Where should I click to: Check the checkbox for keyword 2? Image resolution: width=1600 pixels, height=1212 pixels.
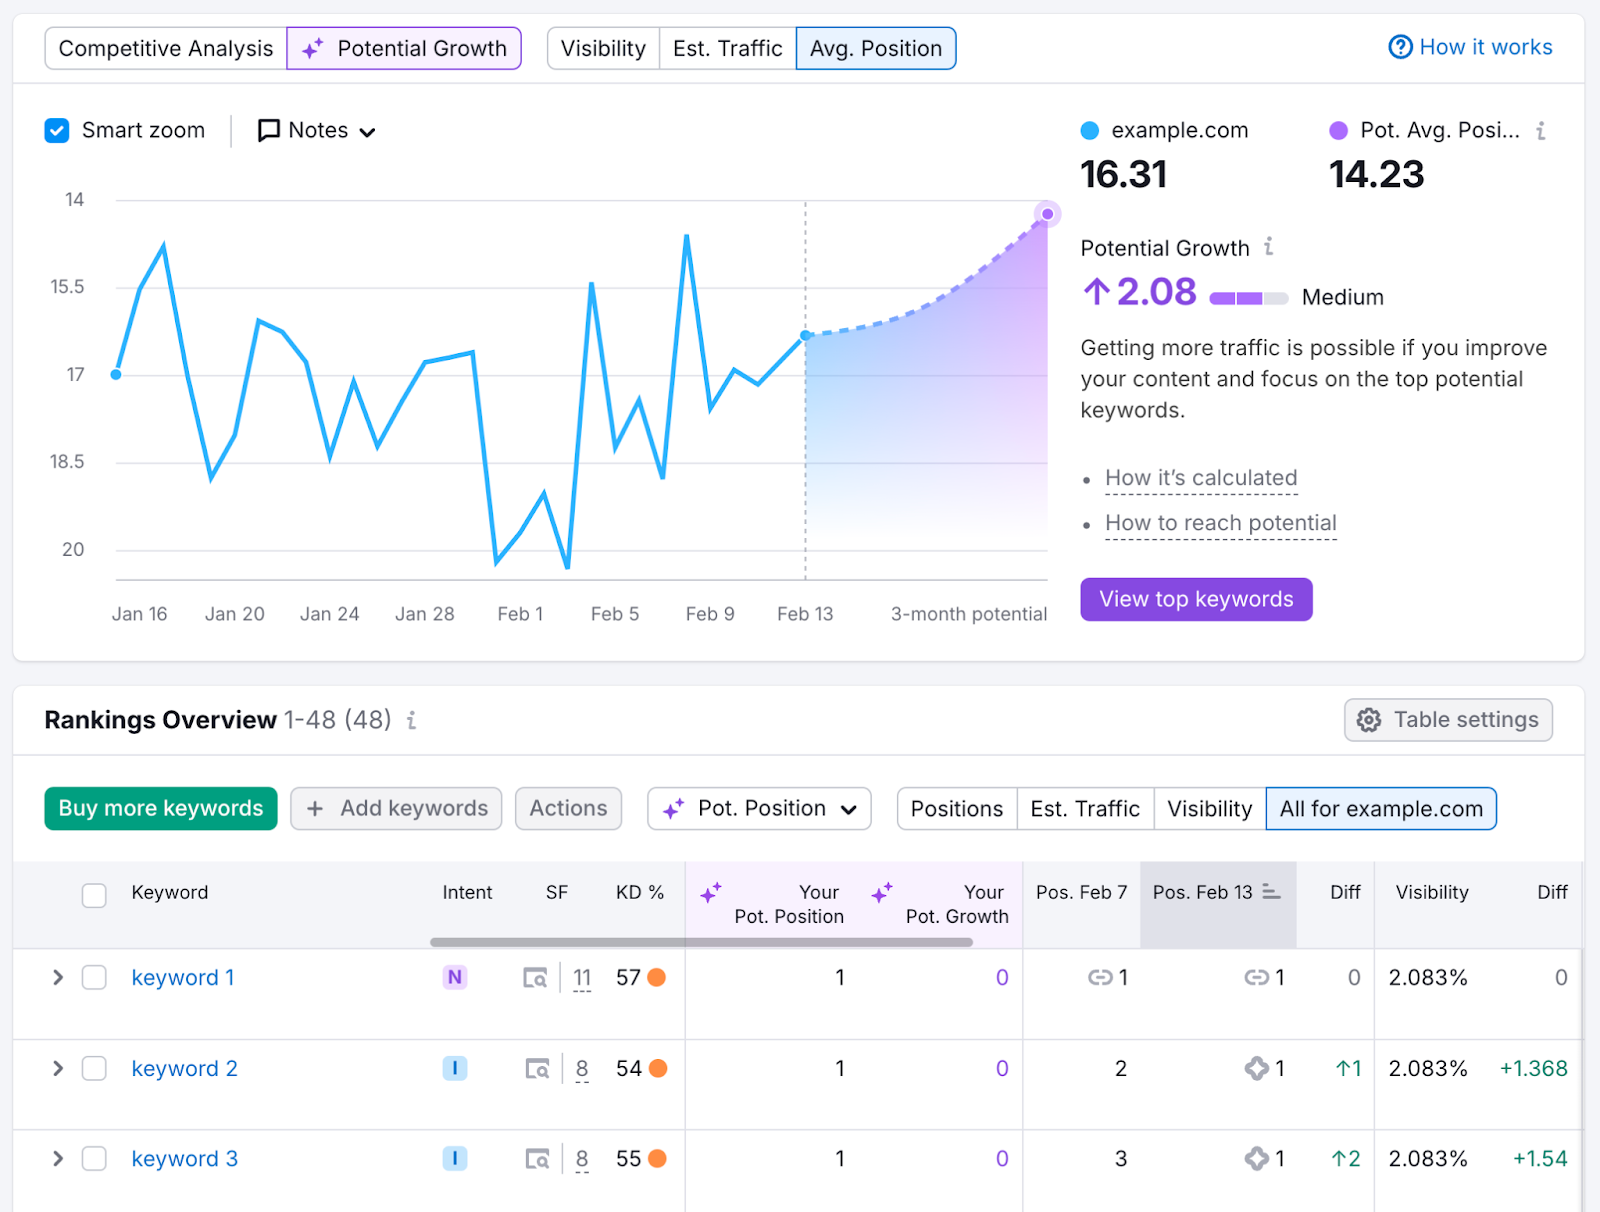coord(94,1068)
